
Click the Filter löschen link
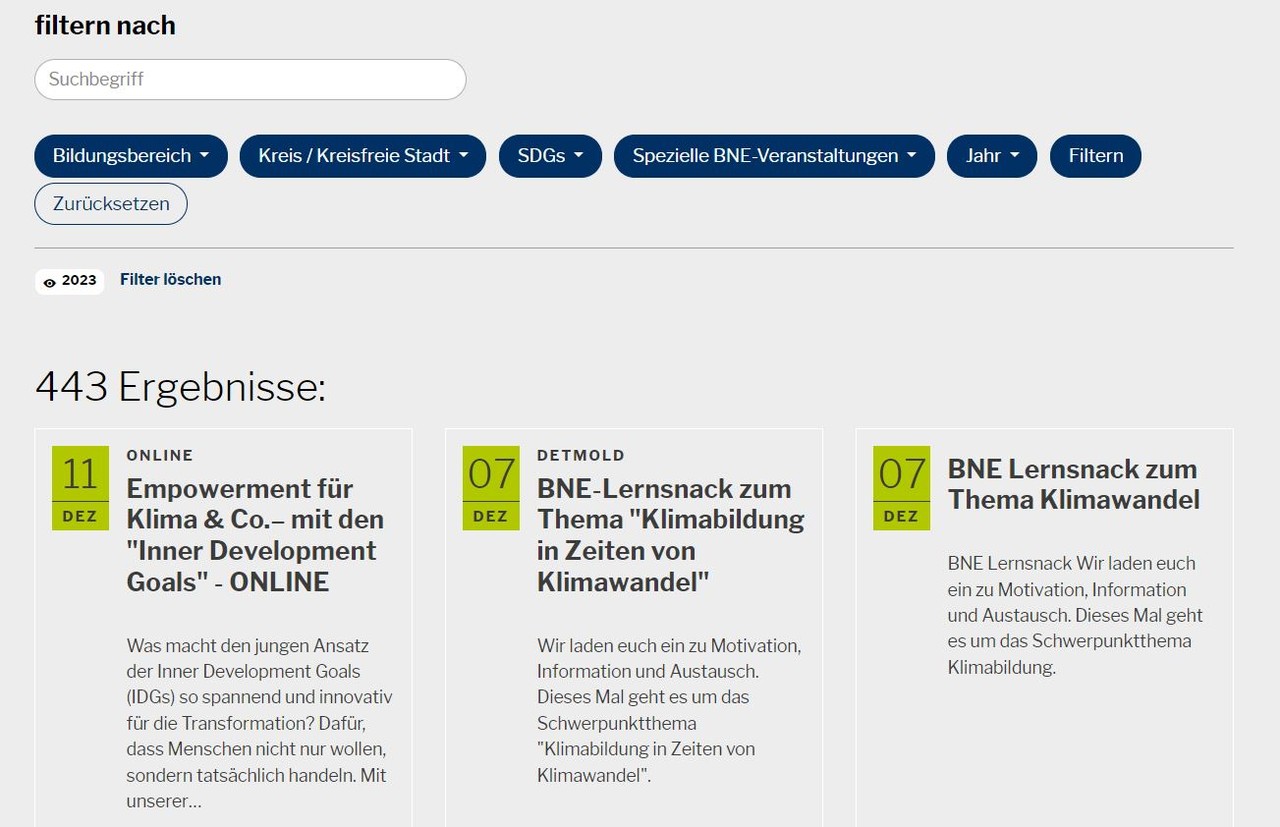170,279
